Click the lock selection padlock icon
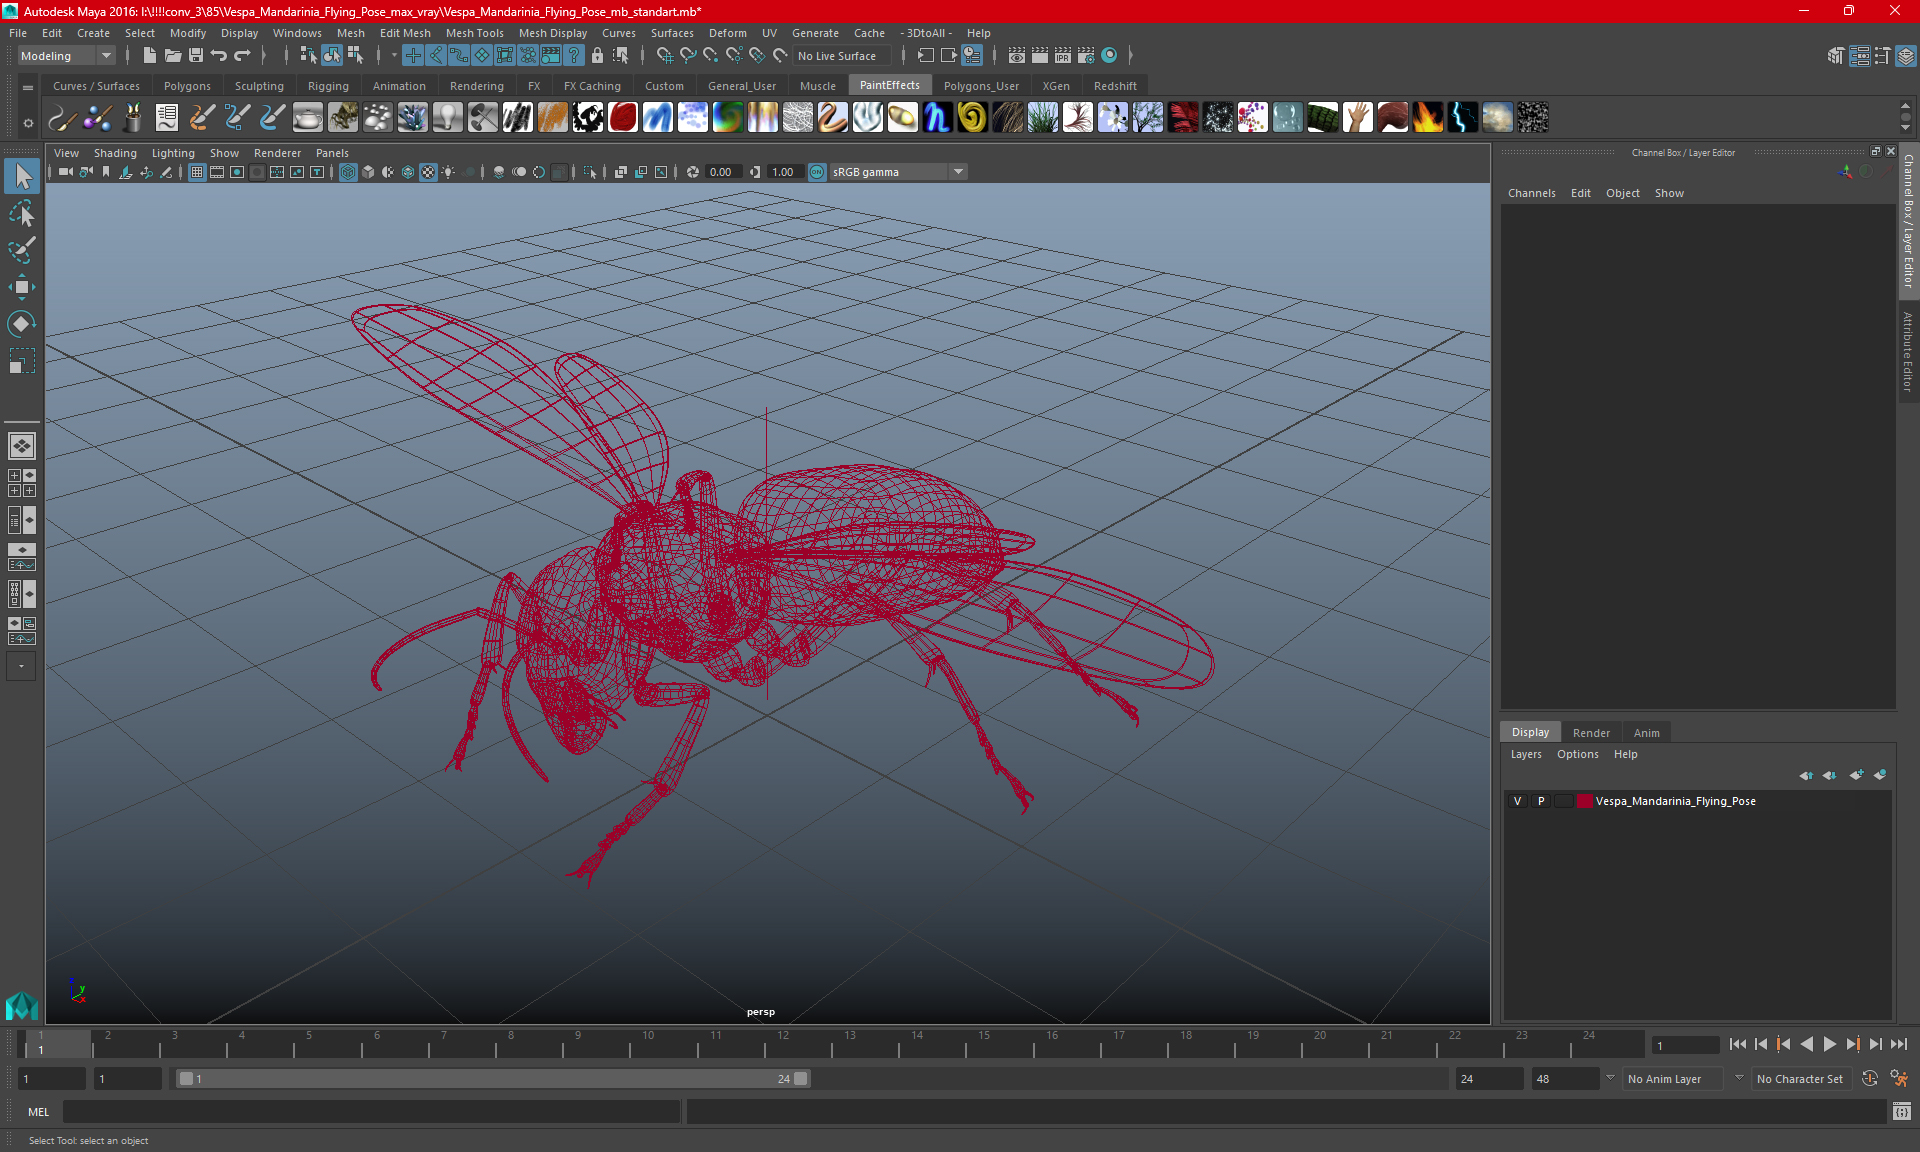 (597, 56)
